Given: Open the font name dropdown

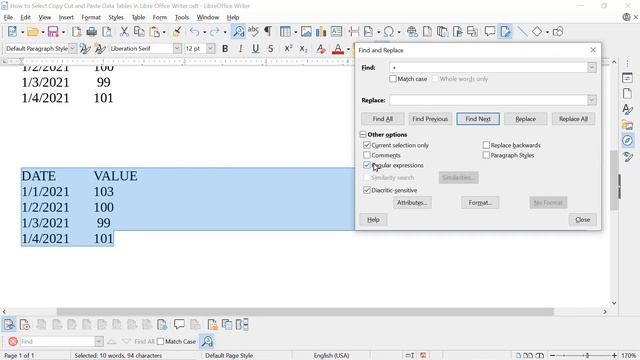Looking at the screenshot, I should [x=177, y=49].
